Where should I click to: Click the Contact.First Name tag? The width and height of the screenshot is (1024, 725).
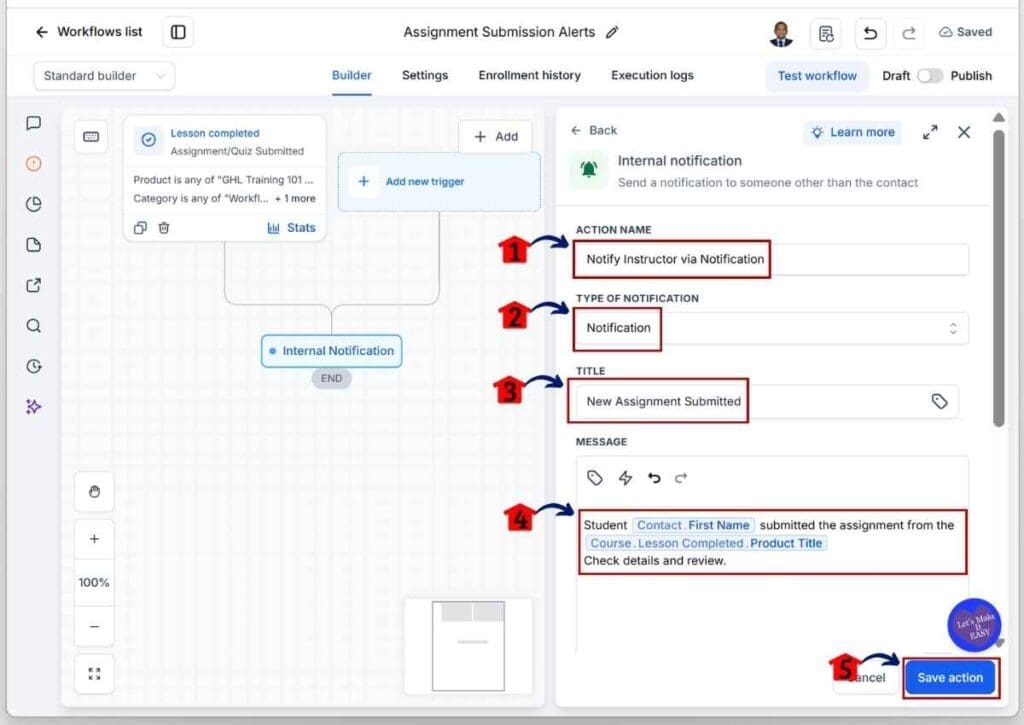tap(694, 525)
